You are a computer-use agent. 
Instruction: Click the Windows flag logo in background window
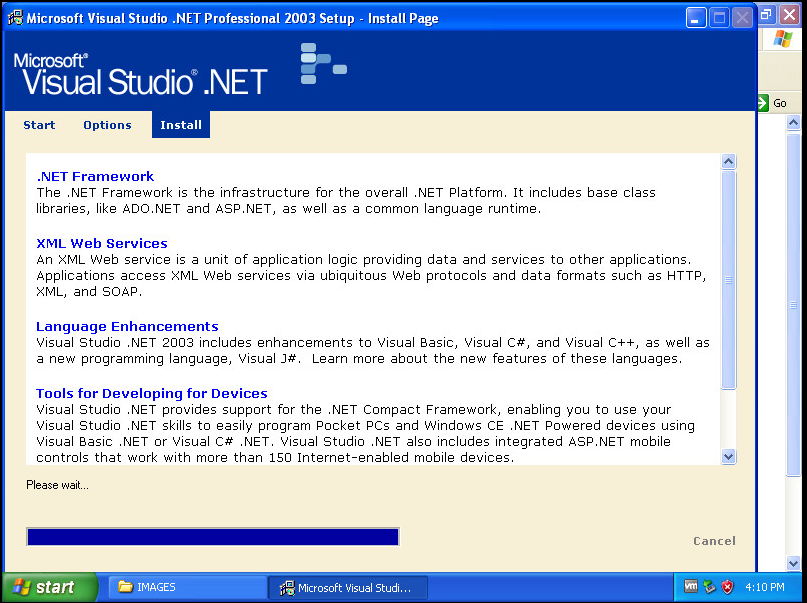(783, 39)
